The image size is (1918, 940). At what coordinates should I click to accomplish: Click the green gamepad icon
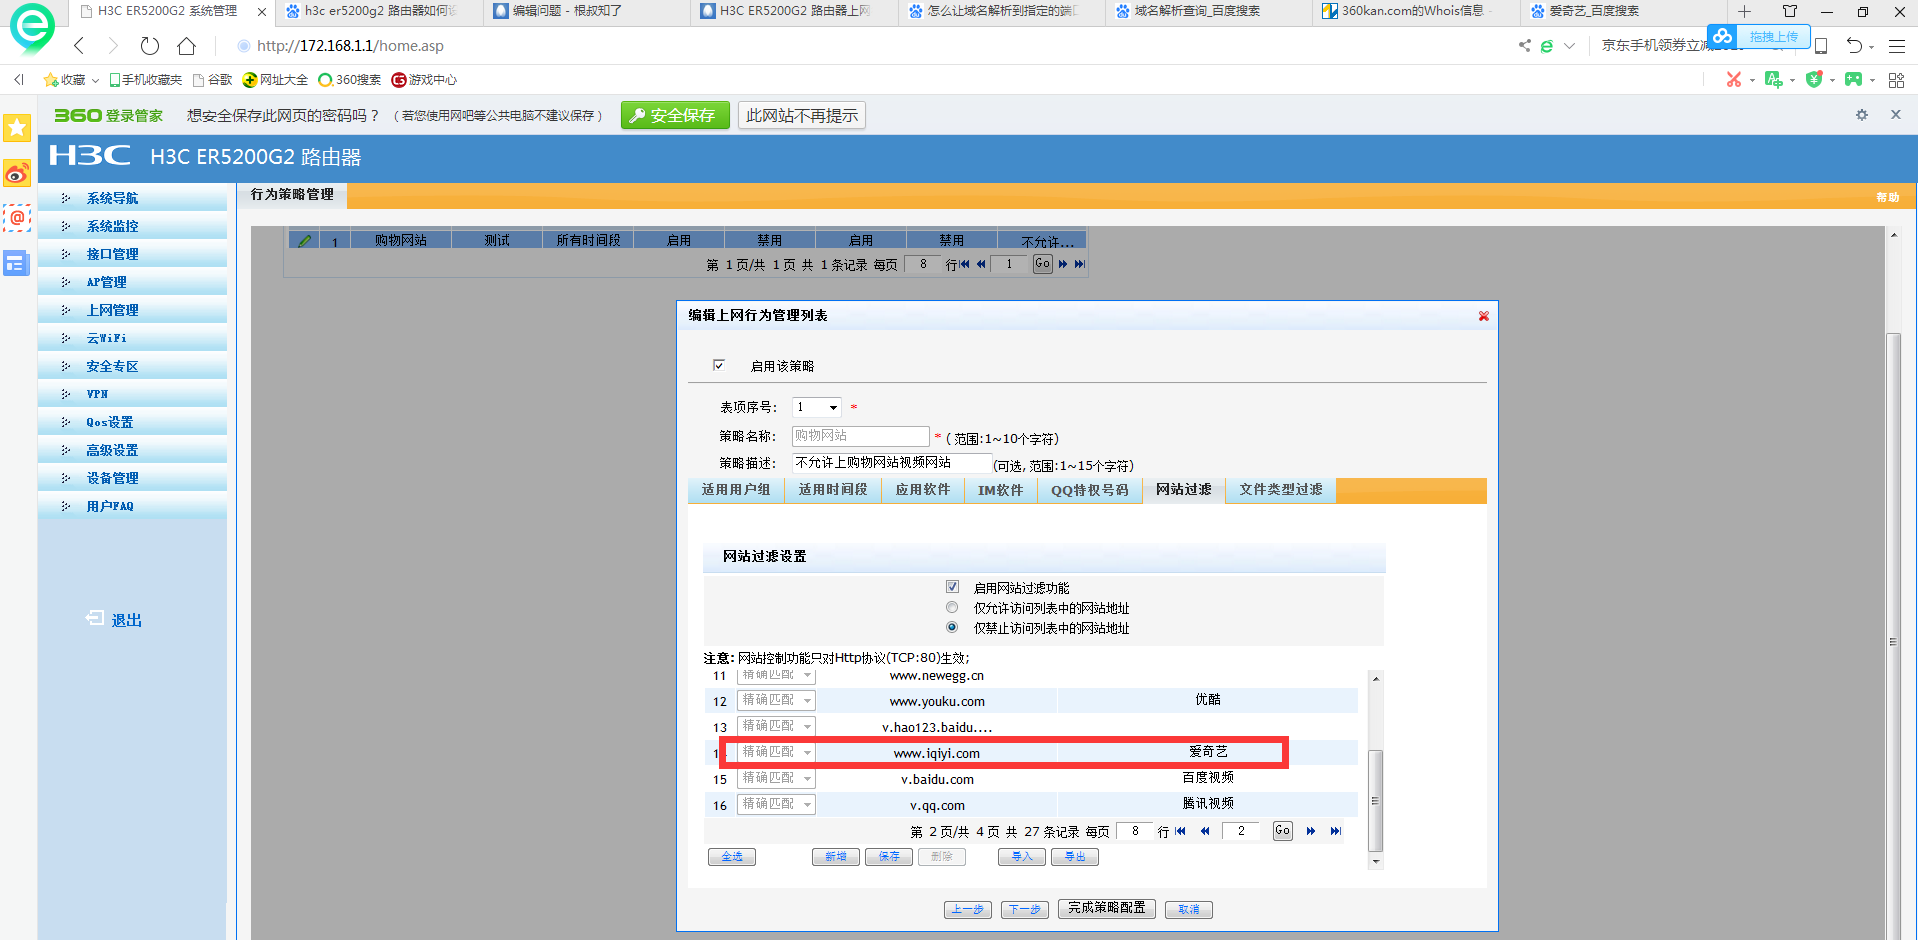tap(1853, 80)
